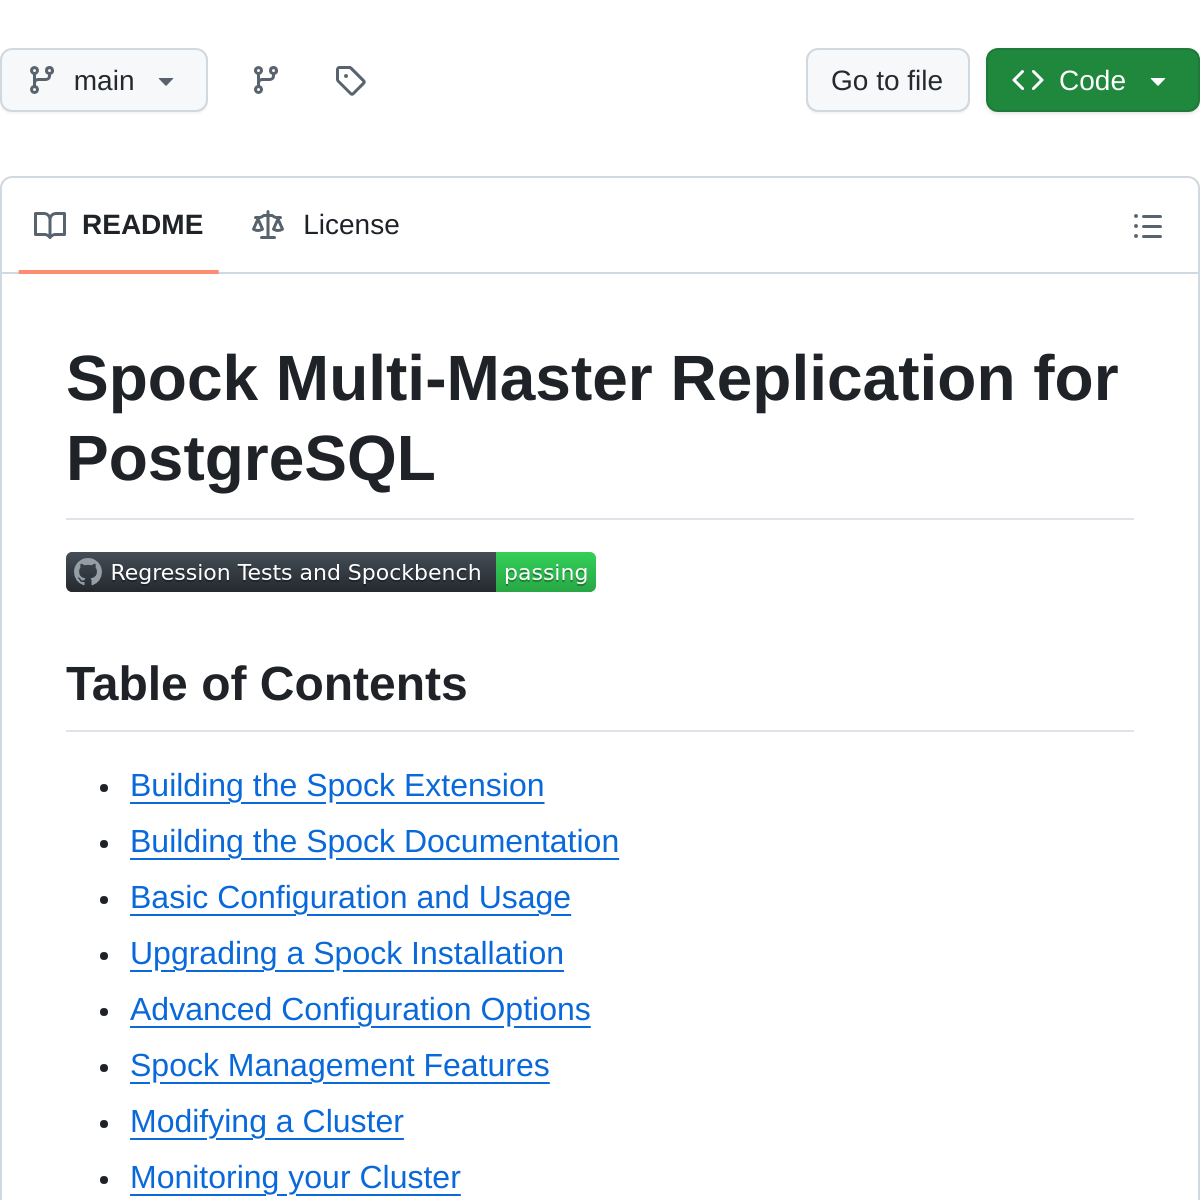The width and height of the screenshot is (1200, 1200).
Task: Expand the main branch dropdown
Action: tap(104, 80)
